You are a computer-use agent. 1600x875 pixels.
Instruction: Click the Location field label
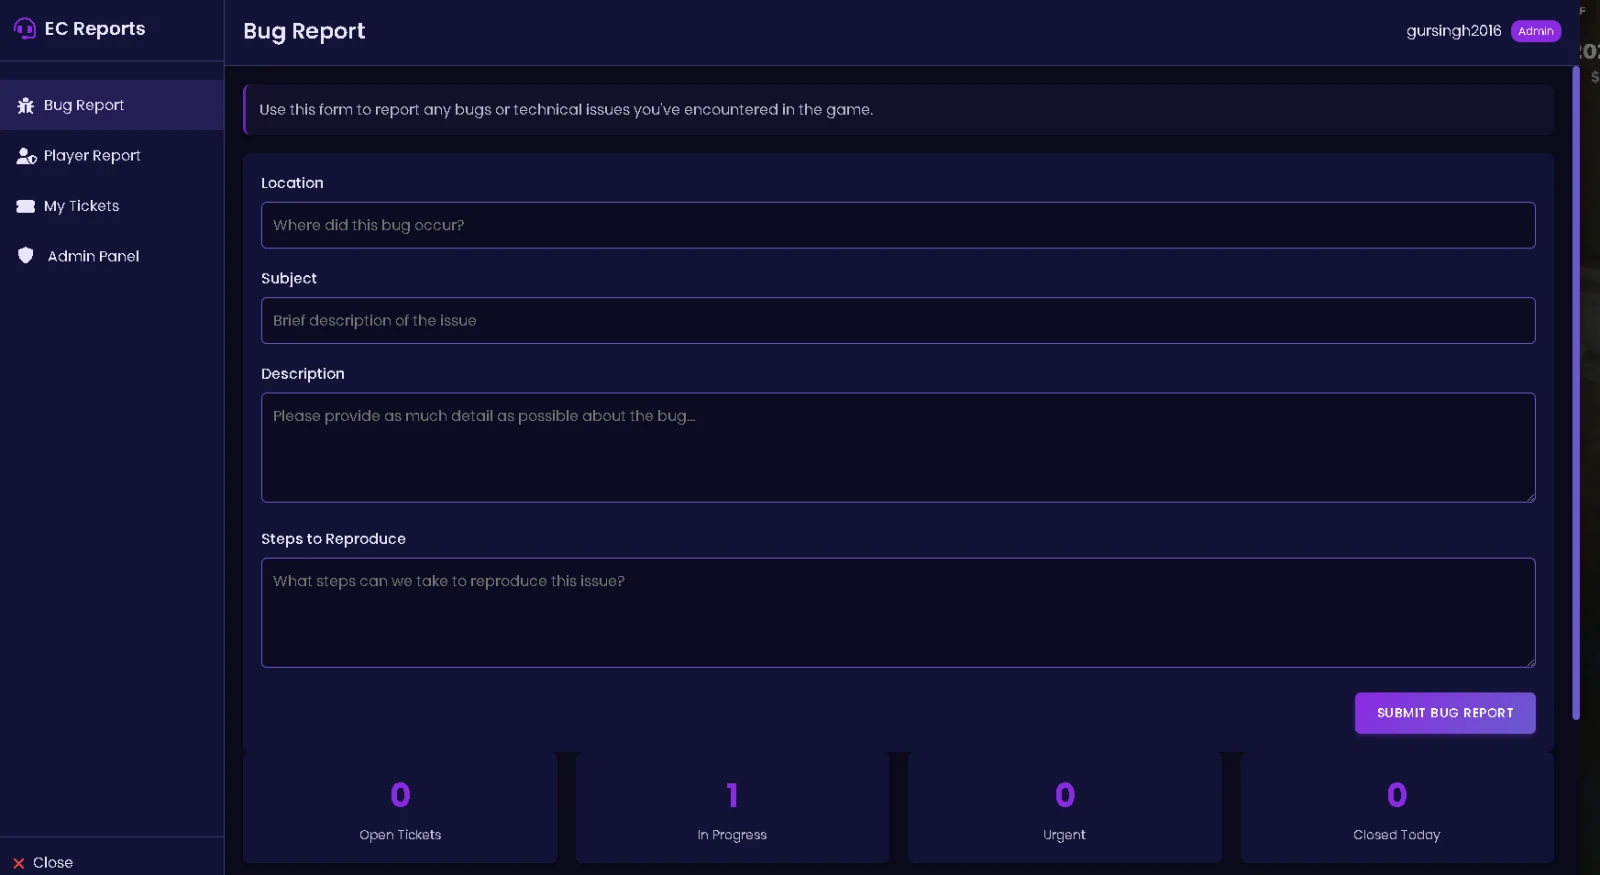pos(292,183)
